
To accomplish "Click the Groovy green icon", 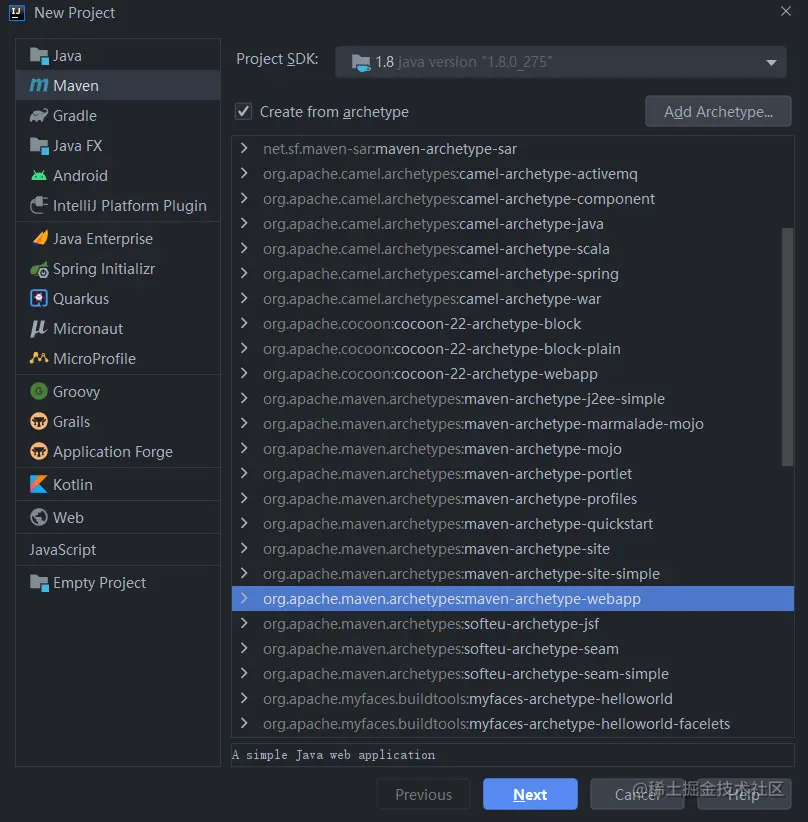I will click(x=39, y=391).
